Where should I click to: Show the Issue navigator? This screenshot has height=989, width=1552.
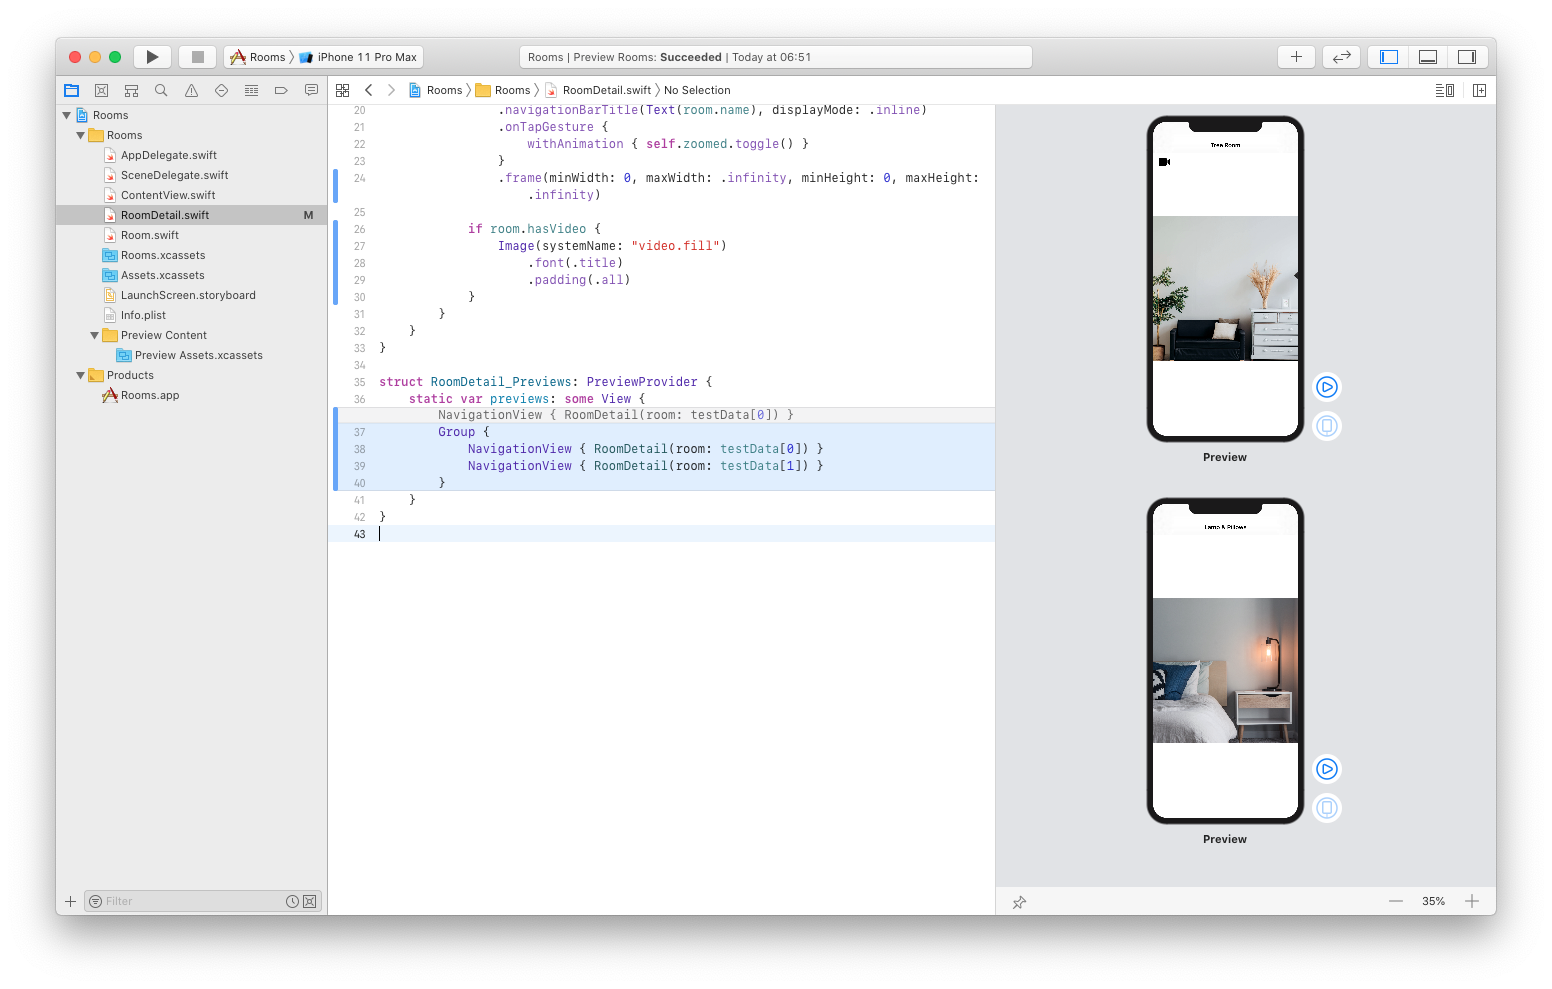click(191, 89)
